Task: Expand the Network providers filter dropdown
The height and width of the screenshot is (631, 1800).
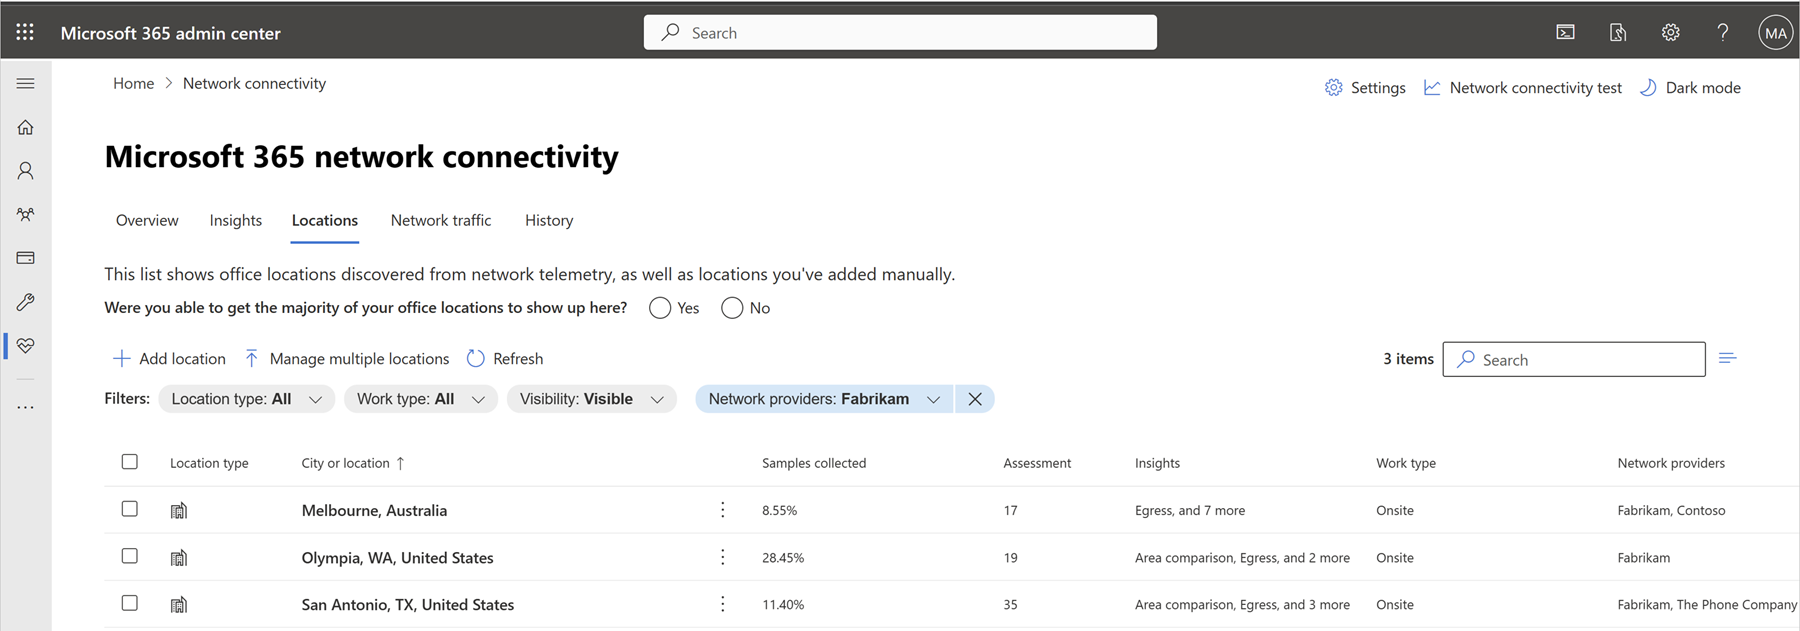Action: click(x=825, y=399)
